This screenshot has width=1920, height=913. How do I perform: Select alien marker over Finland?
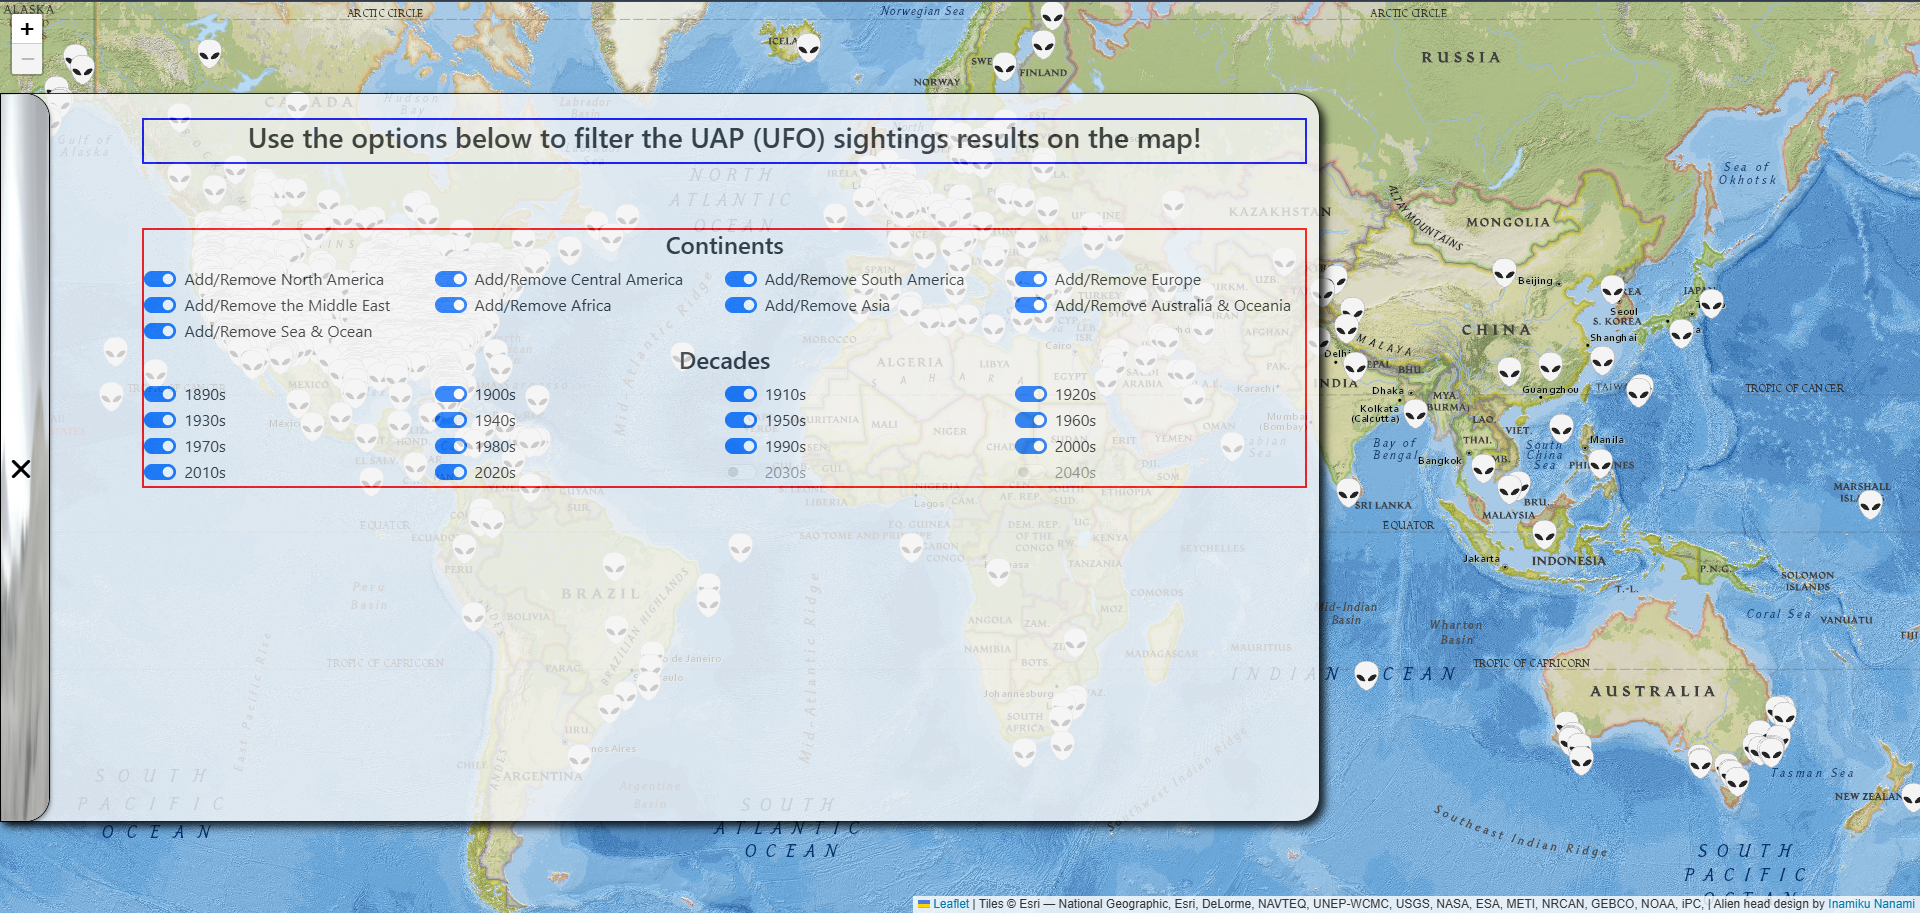1043,45
